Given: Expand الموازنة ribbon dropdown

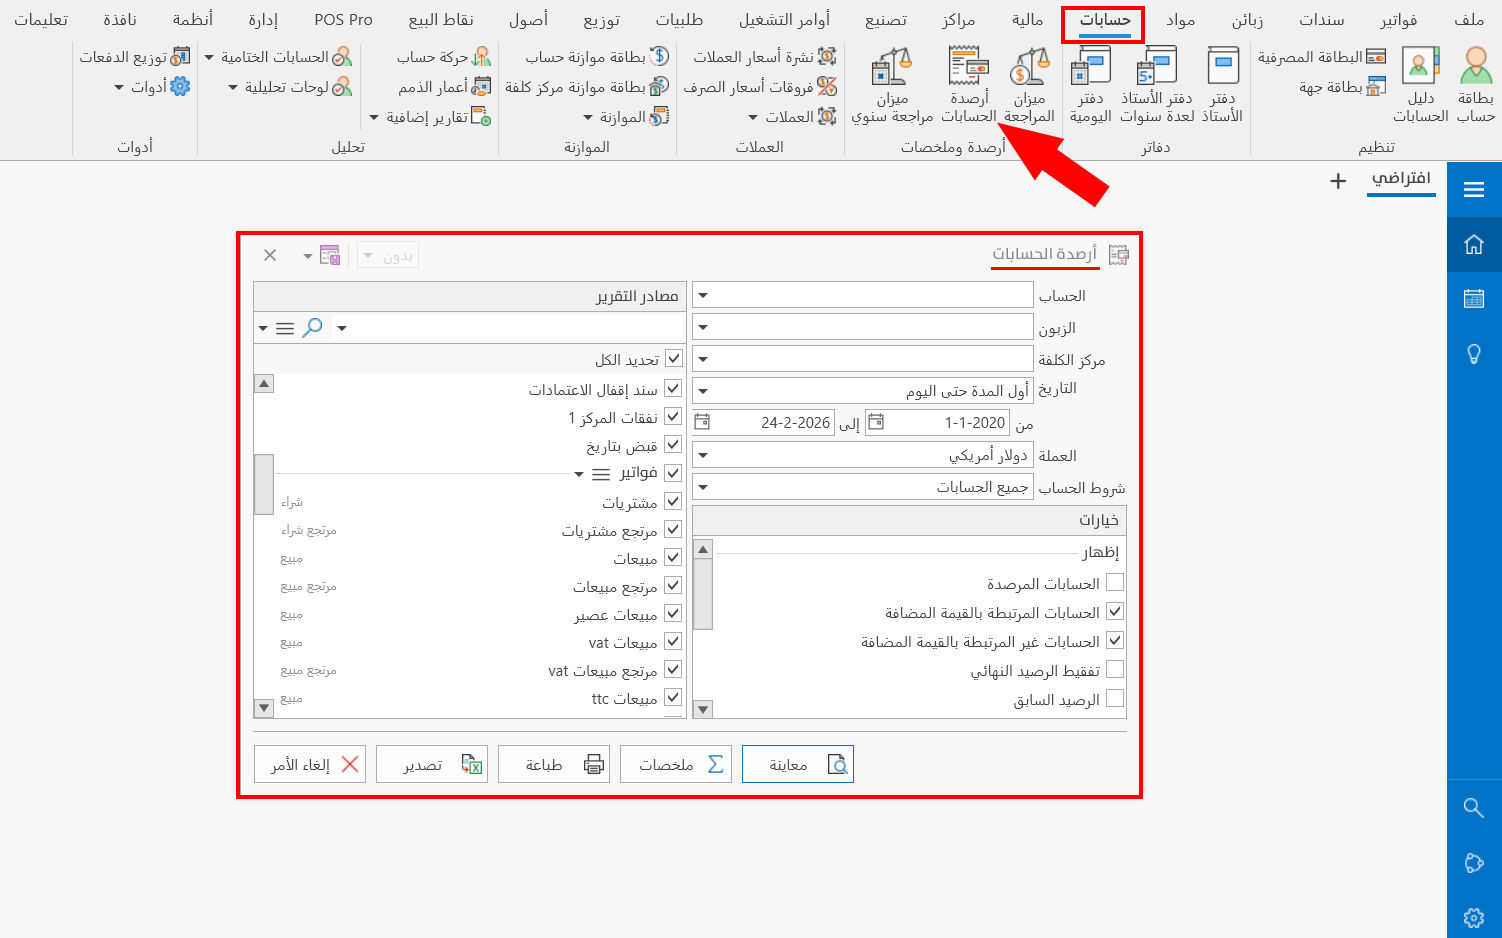Looking at the screenshot, I should pyautogui.click(x=588, y=118).
